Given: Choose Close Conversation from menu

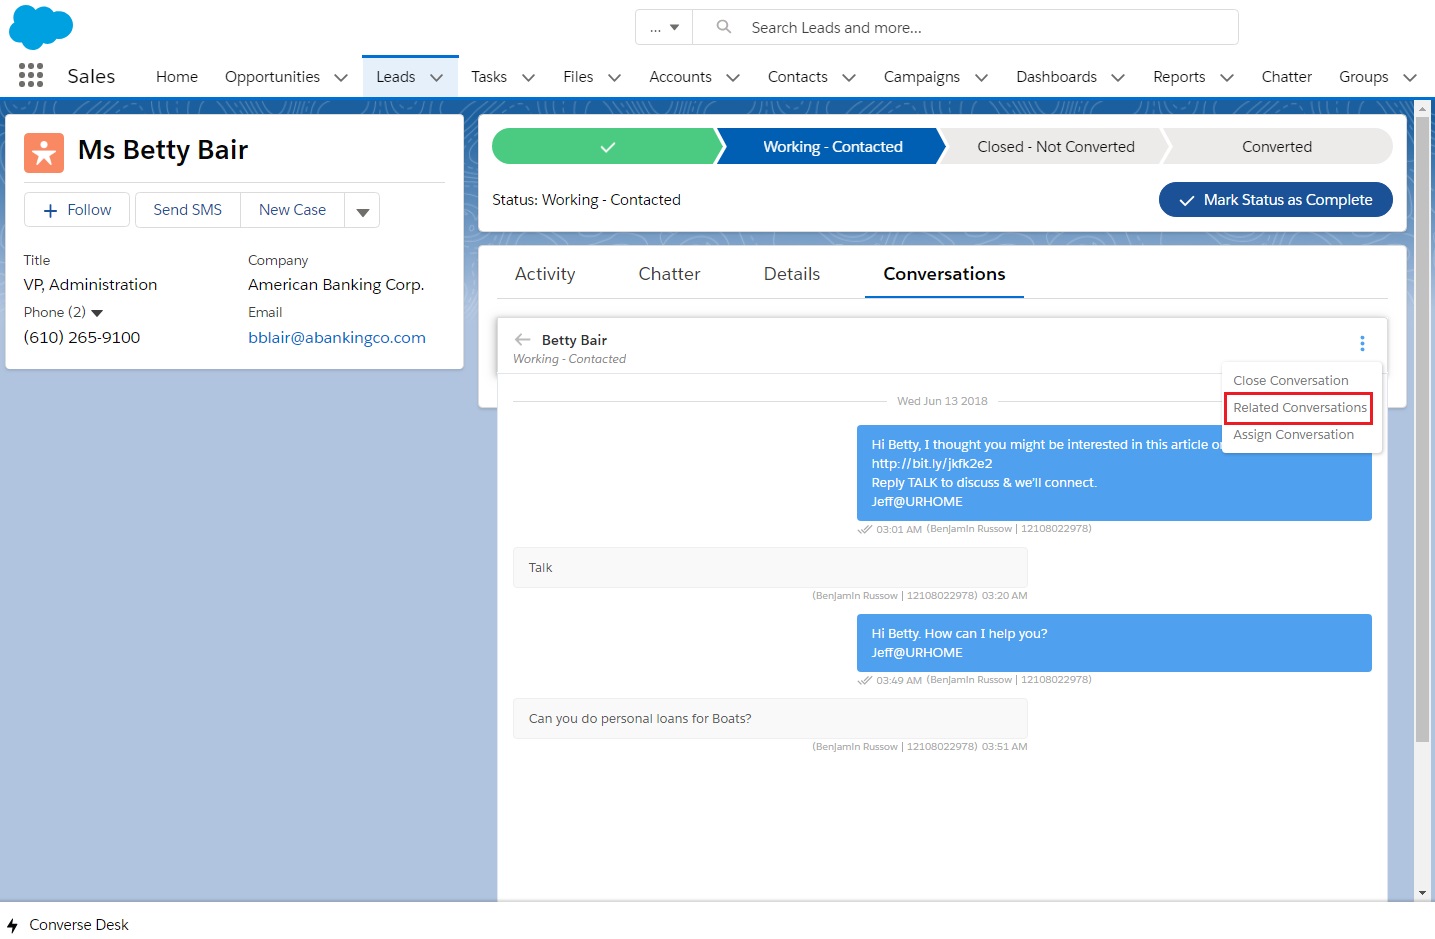Looking at the screenshot, I should (1291, 381).
